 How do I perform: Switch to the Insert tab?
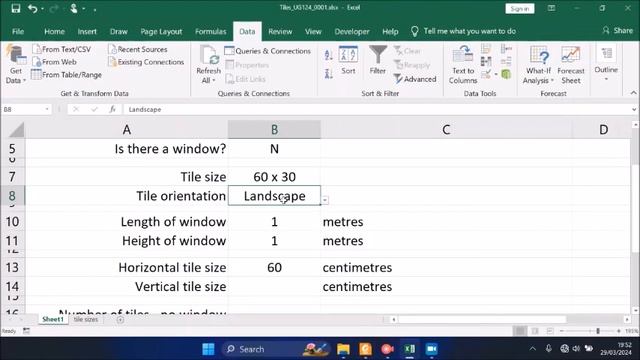(x=87, y=31)
